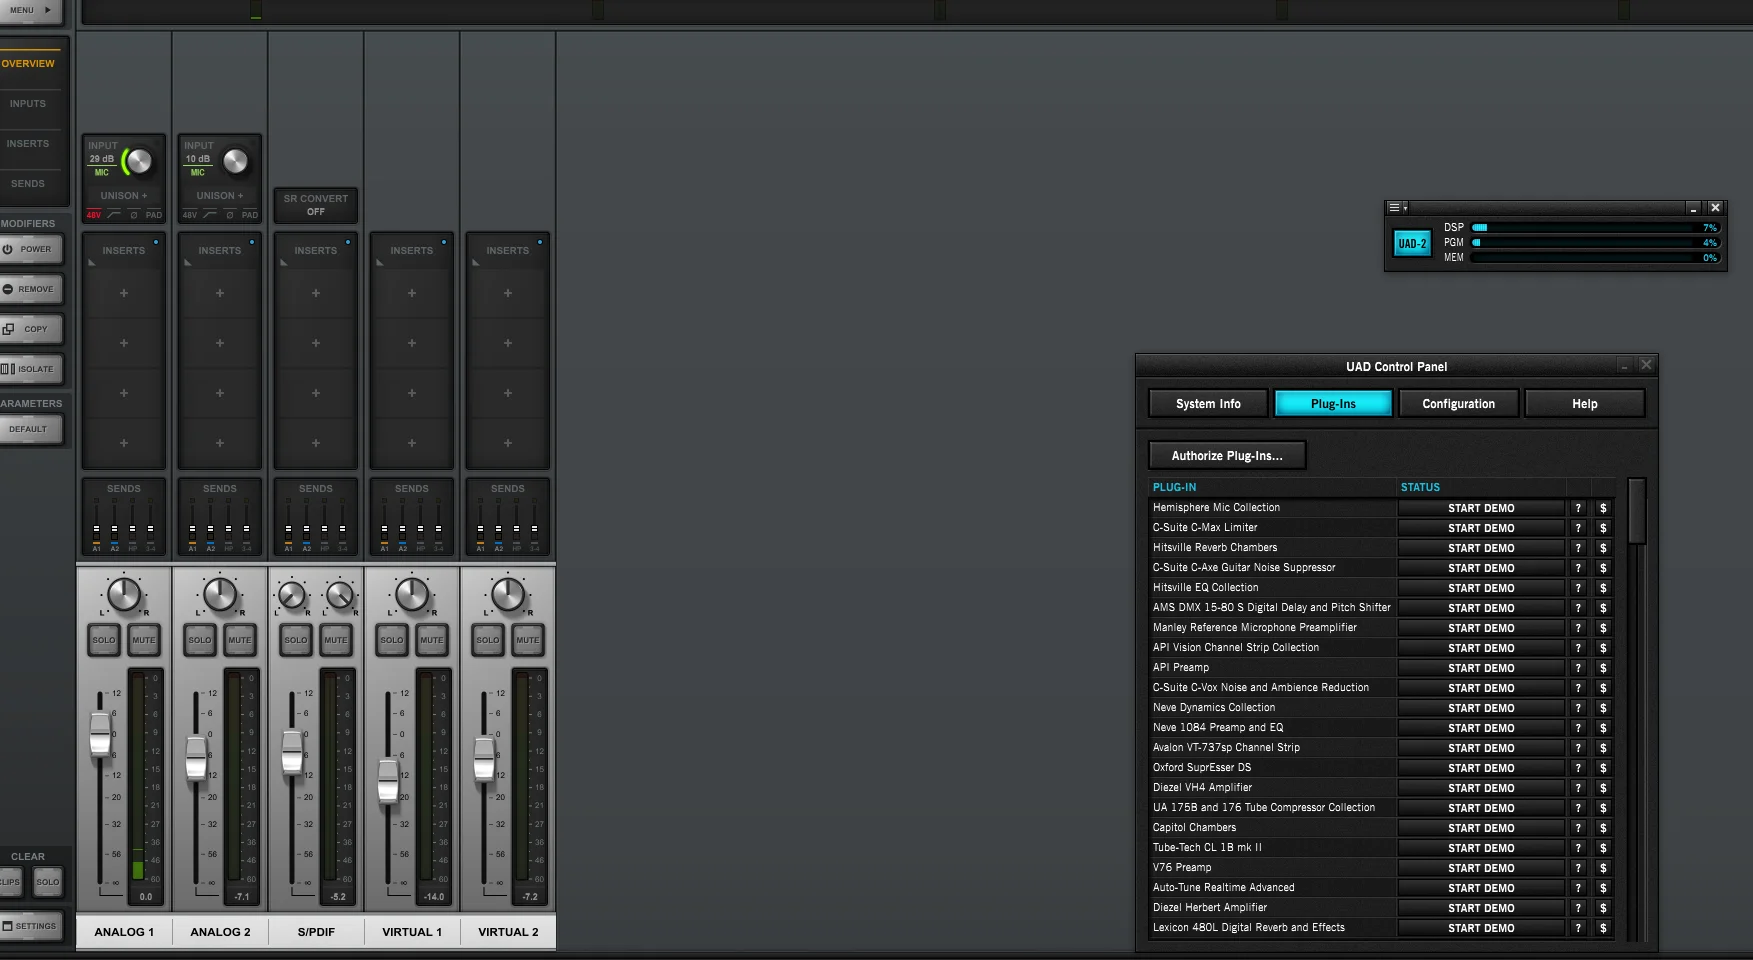Click the DEFAULT parameters button
The height and width of the screenshot is (960, 1753).
pyautogui.click(x=30, y=429)
